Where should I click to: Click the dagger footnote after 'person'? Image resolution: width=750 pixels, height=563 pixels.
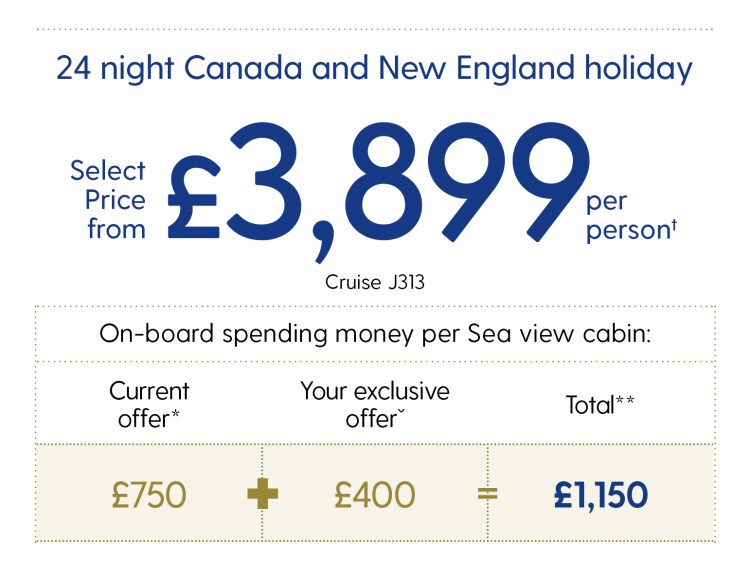pyautogui.click(x=674, y=224)
